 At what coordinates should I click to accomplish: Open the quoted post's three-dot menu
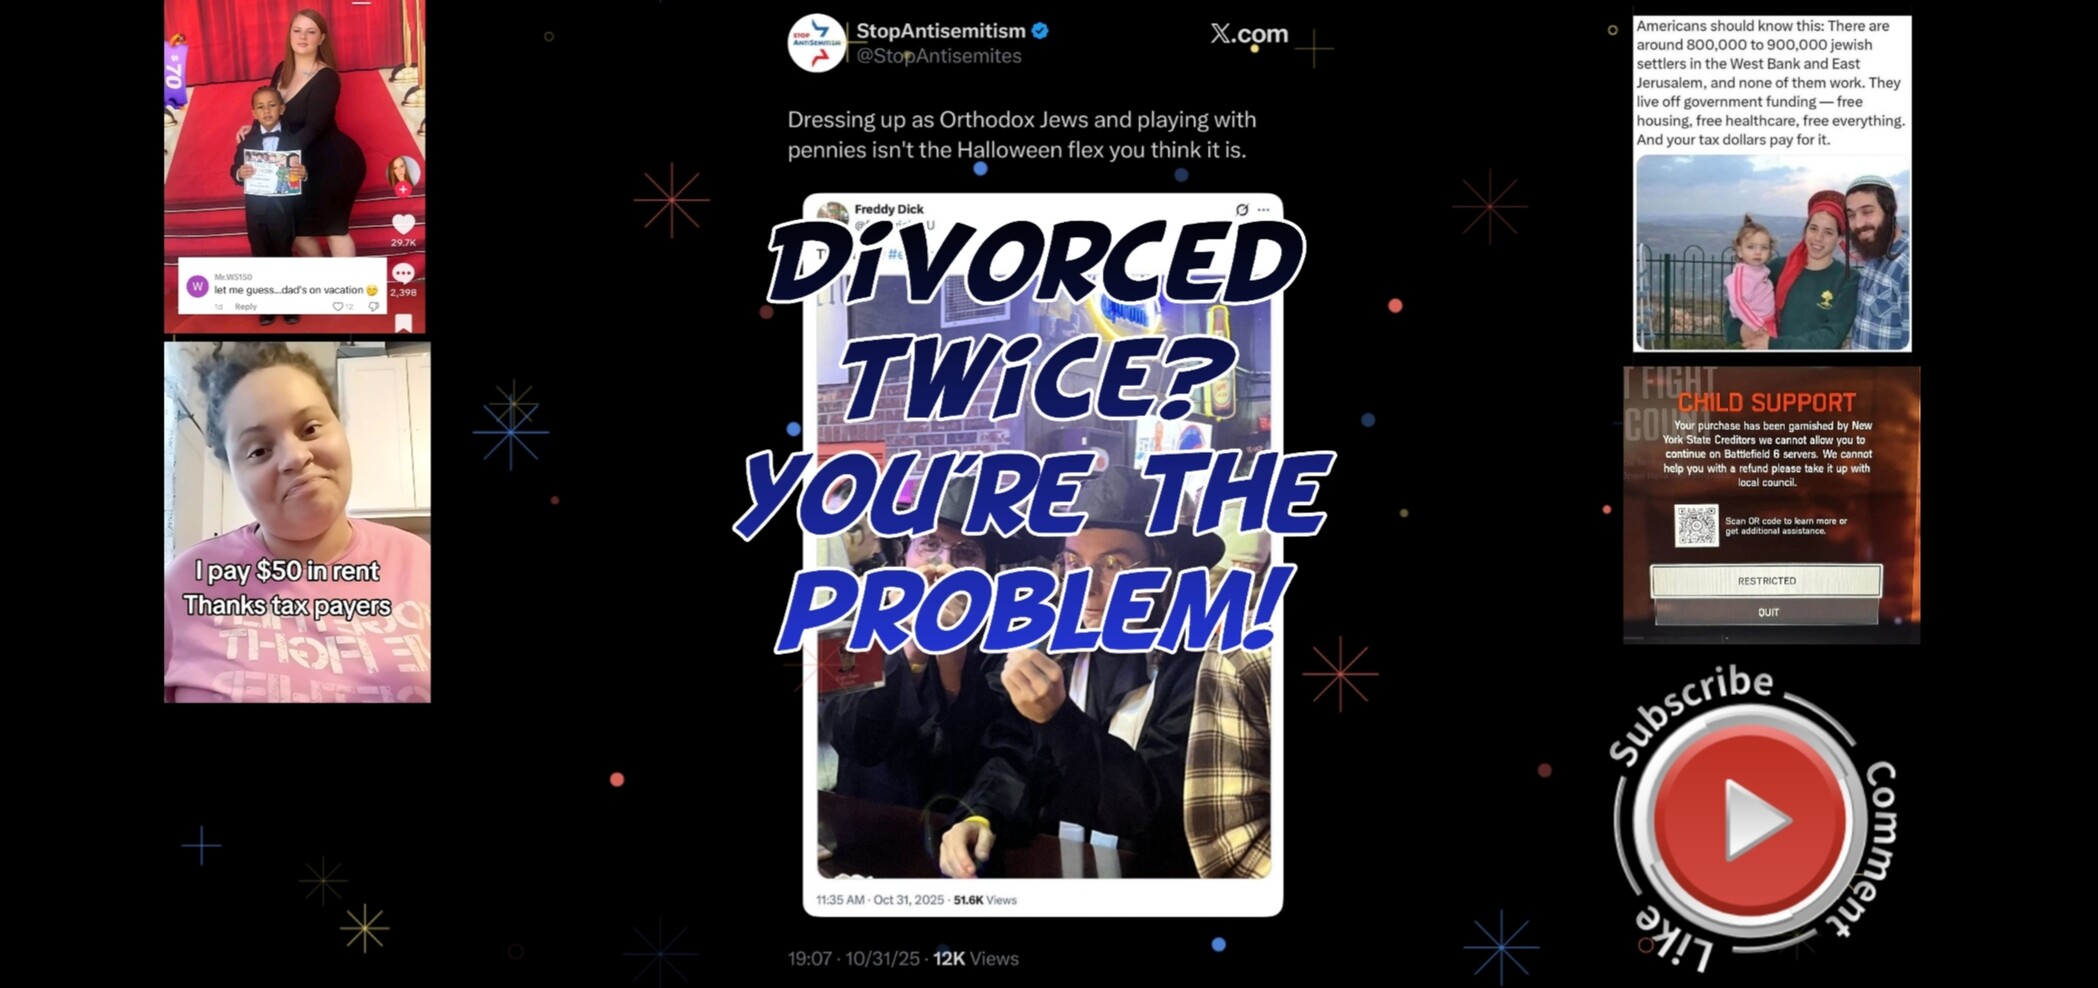(1264, 210)
